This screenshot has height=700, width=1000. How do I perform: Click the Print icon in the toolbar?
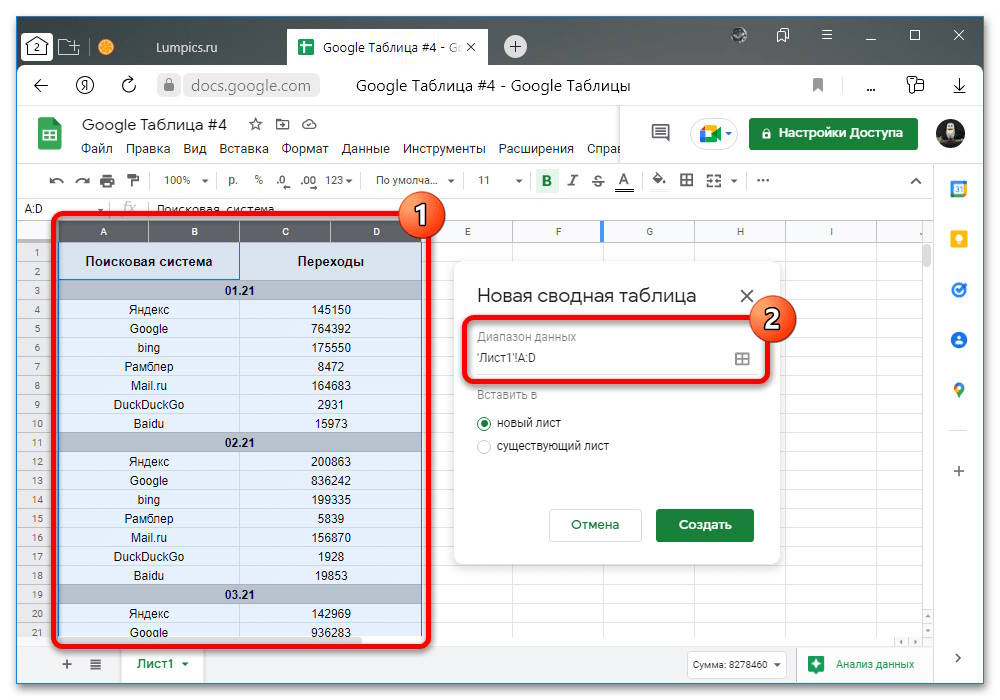coord(107,181)
